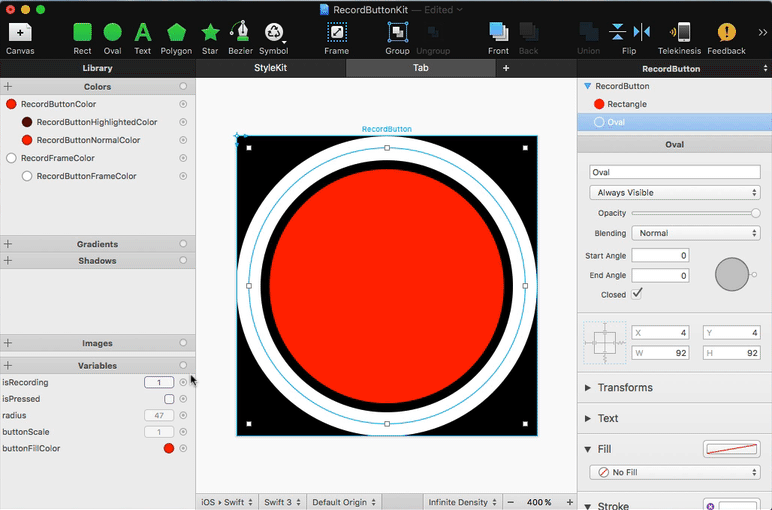
Task: Zoom out with minus button
Action: [x=511, y=502]
